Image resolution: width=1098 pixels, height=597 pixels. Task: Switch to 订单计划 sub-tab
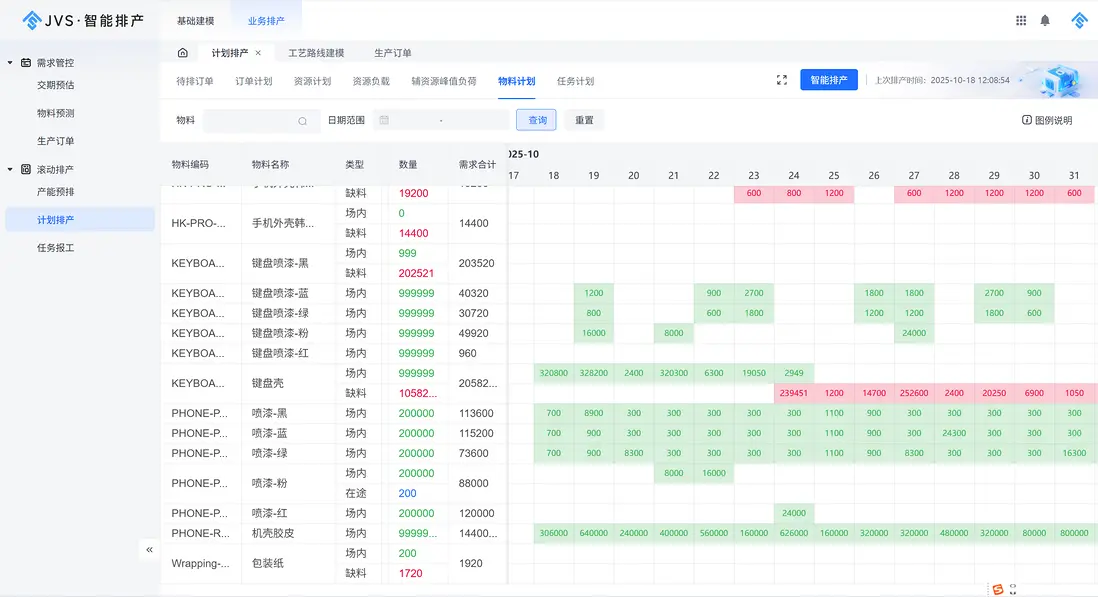click(253, 81)
